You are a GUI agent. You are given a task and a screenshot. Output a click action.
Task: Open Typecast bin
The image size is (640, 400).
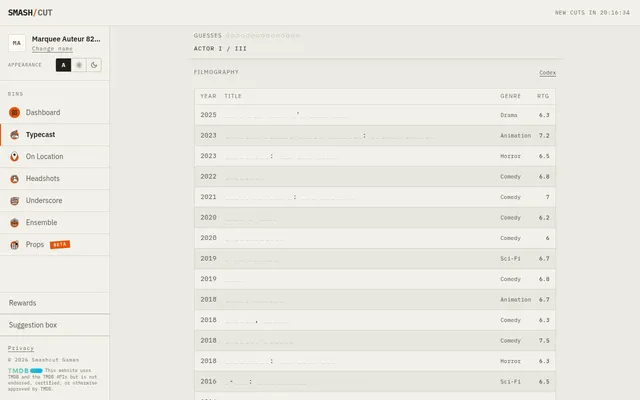click(55, 134)
